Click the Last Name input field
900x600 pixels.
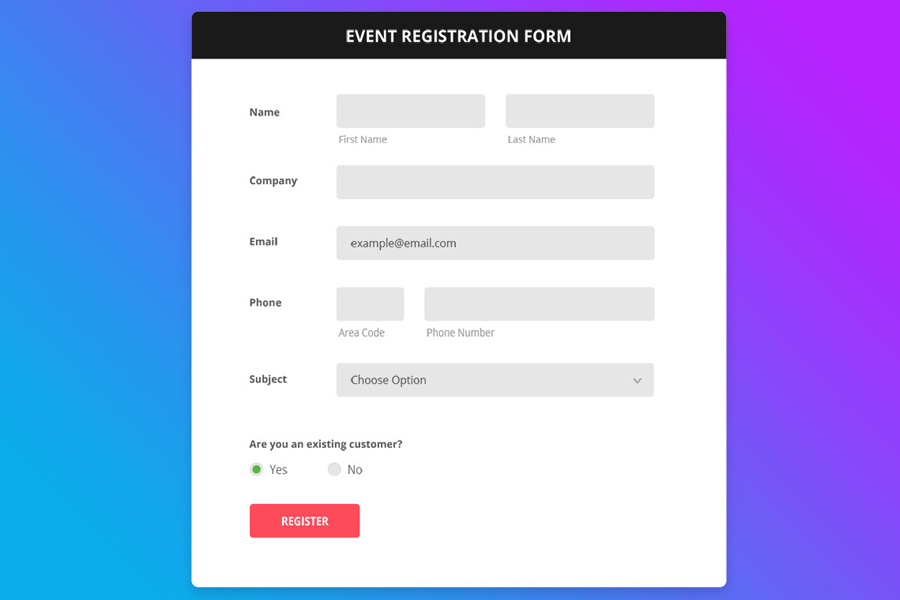click(x=580, y=111)
